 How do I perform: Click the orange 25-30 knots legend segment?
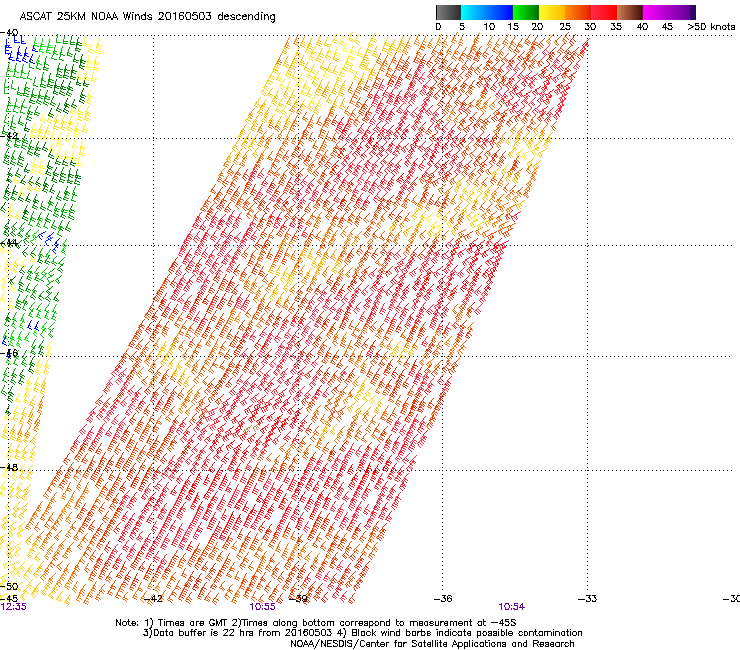[x=578, y=12]
